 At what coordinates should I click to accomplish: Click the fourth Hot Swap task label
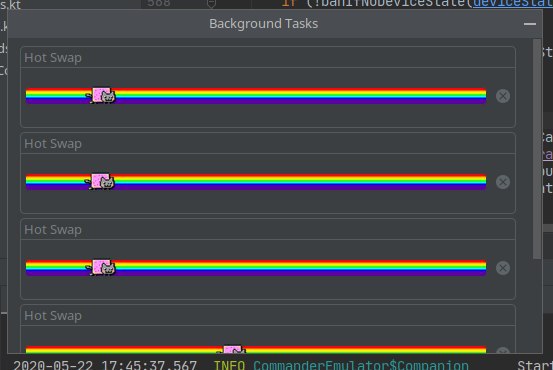click(53, 316)
